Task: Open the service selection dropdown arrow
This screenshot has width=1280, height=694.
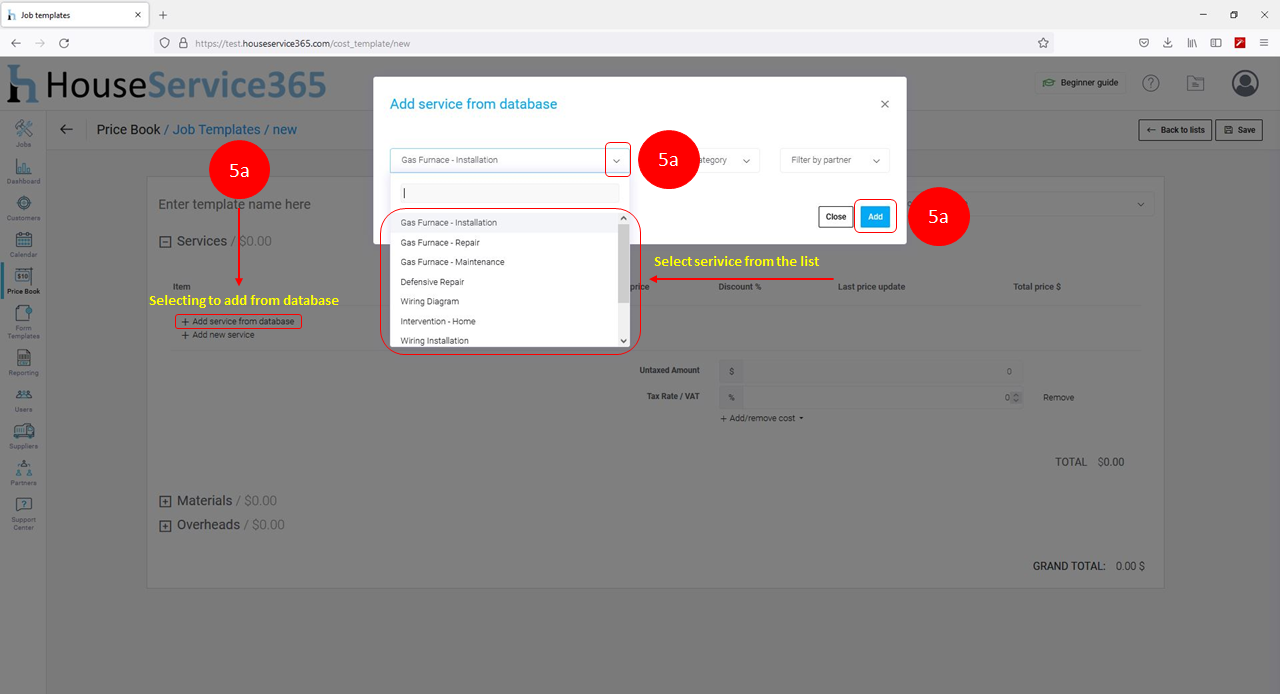Action: (617, 160)
